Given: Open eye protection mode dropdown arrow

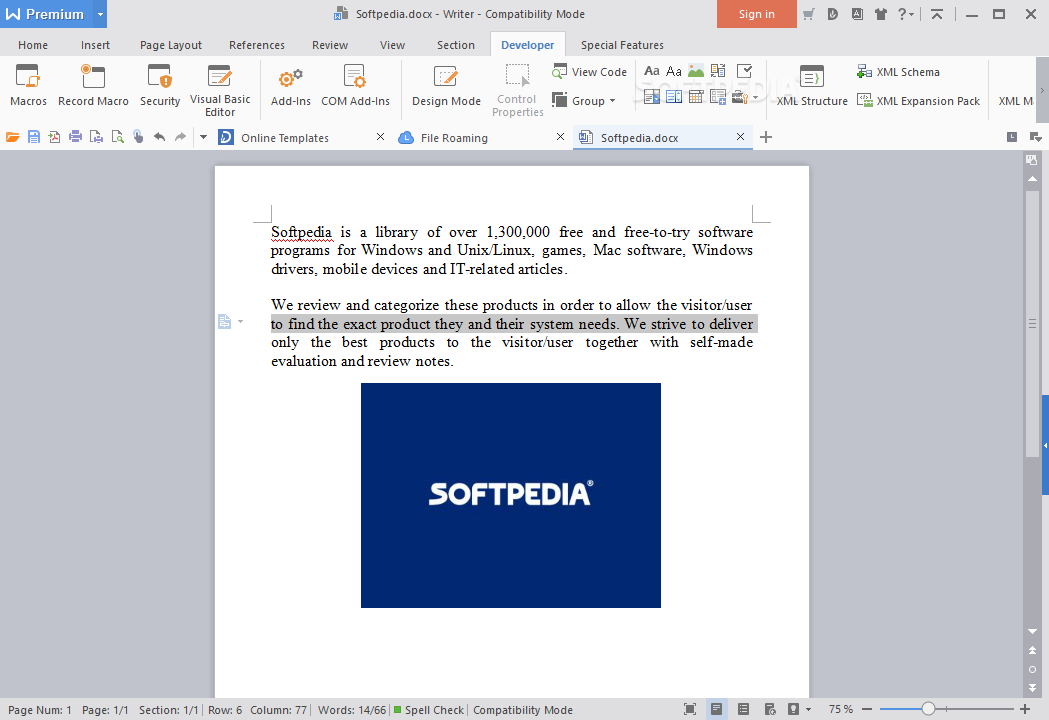Looking at the screenshot, I should point(809,709).
